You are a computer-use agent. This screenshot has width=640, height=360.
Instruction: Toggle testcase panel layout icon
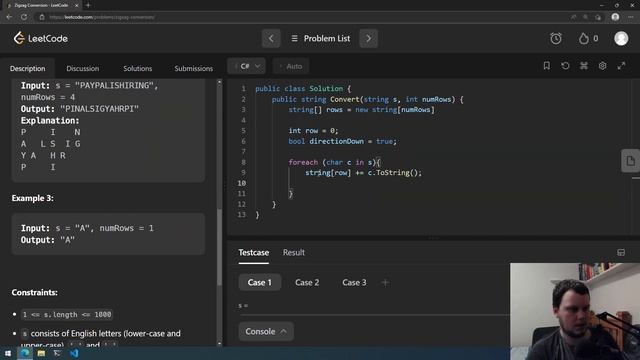click(x=621, y=253)
